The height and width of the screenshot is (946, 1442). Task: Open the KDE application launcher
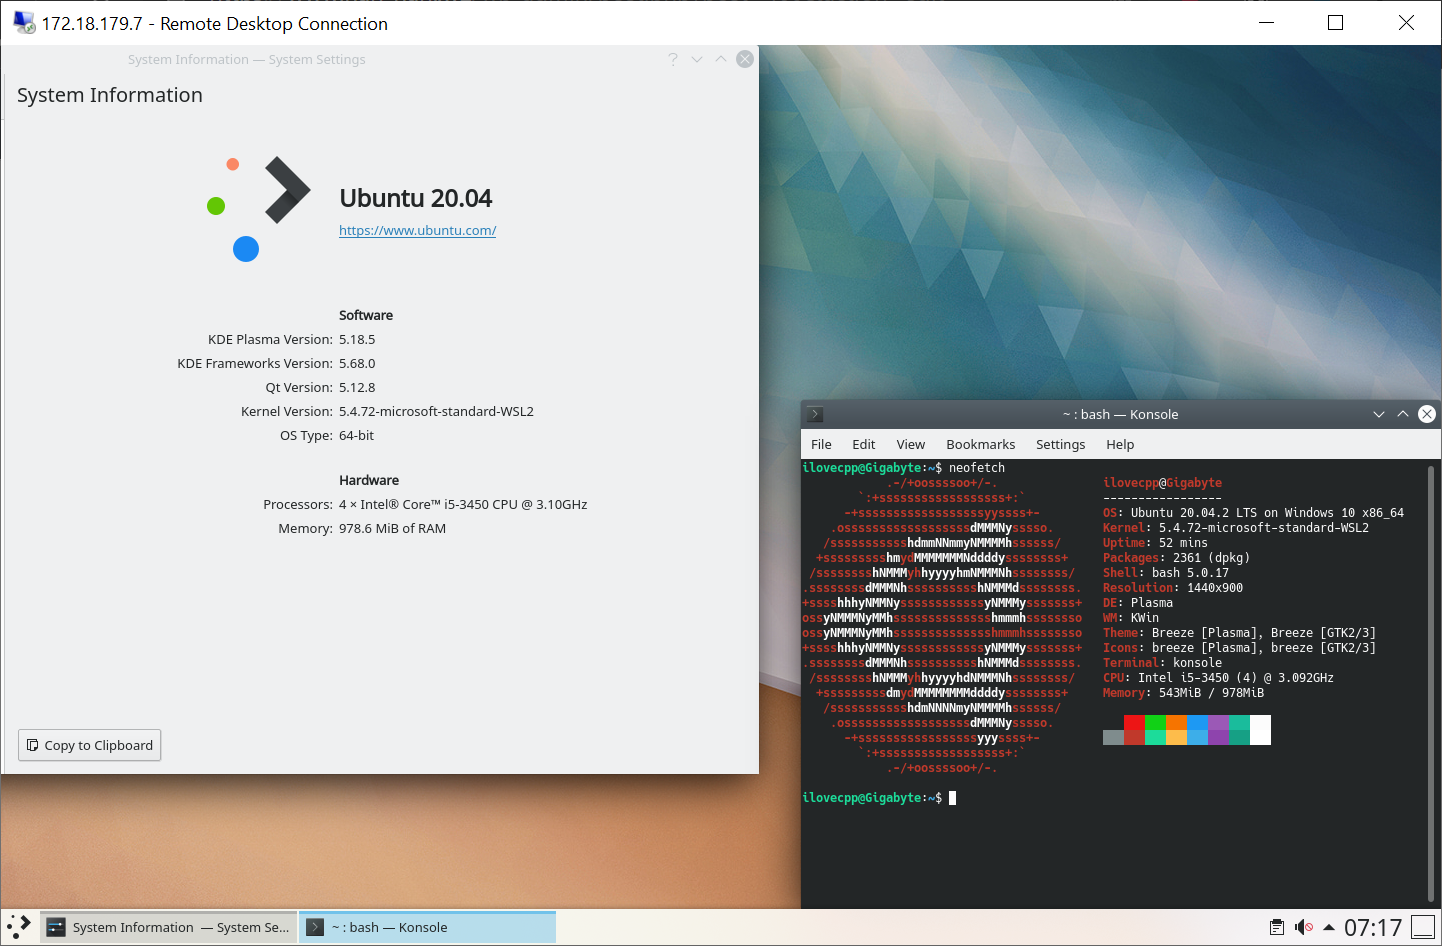pos(19,927)
